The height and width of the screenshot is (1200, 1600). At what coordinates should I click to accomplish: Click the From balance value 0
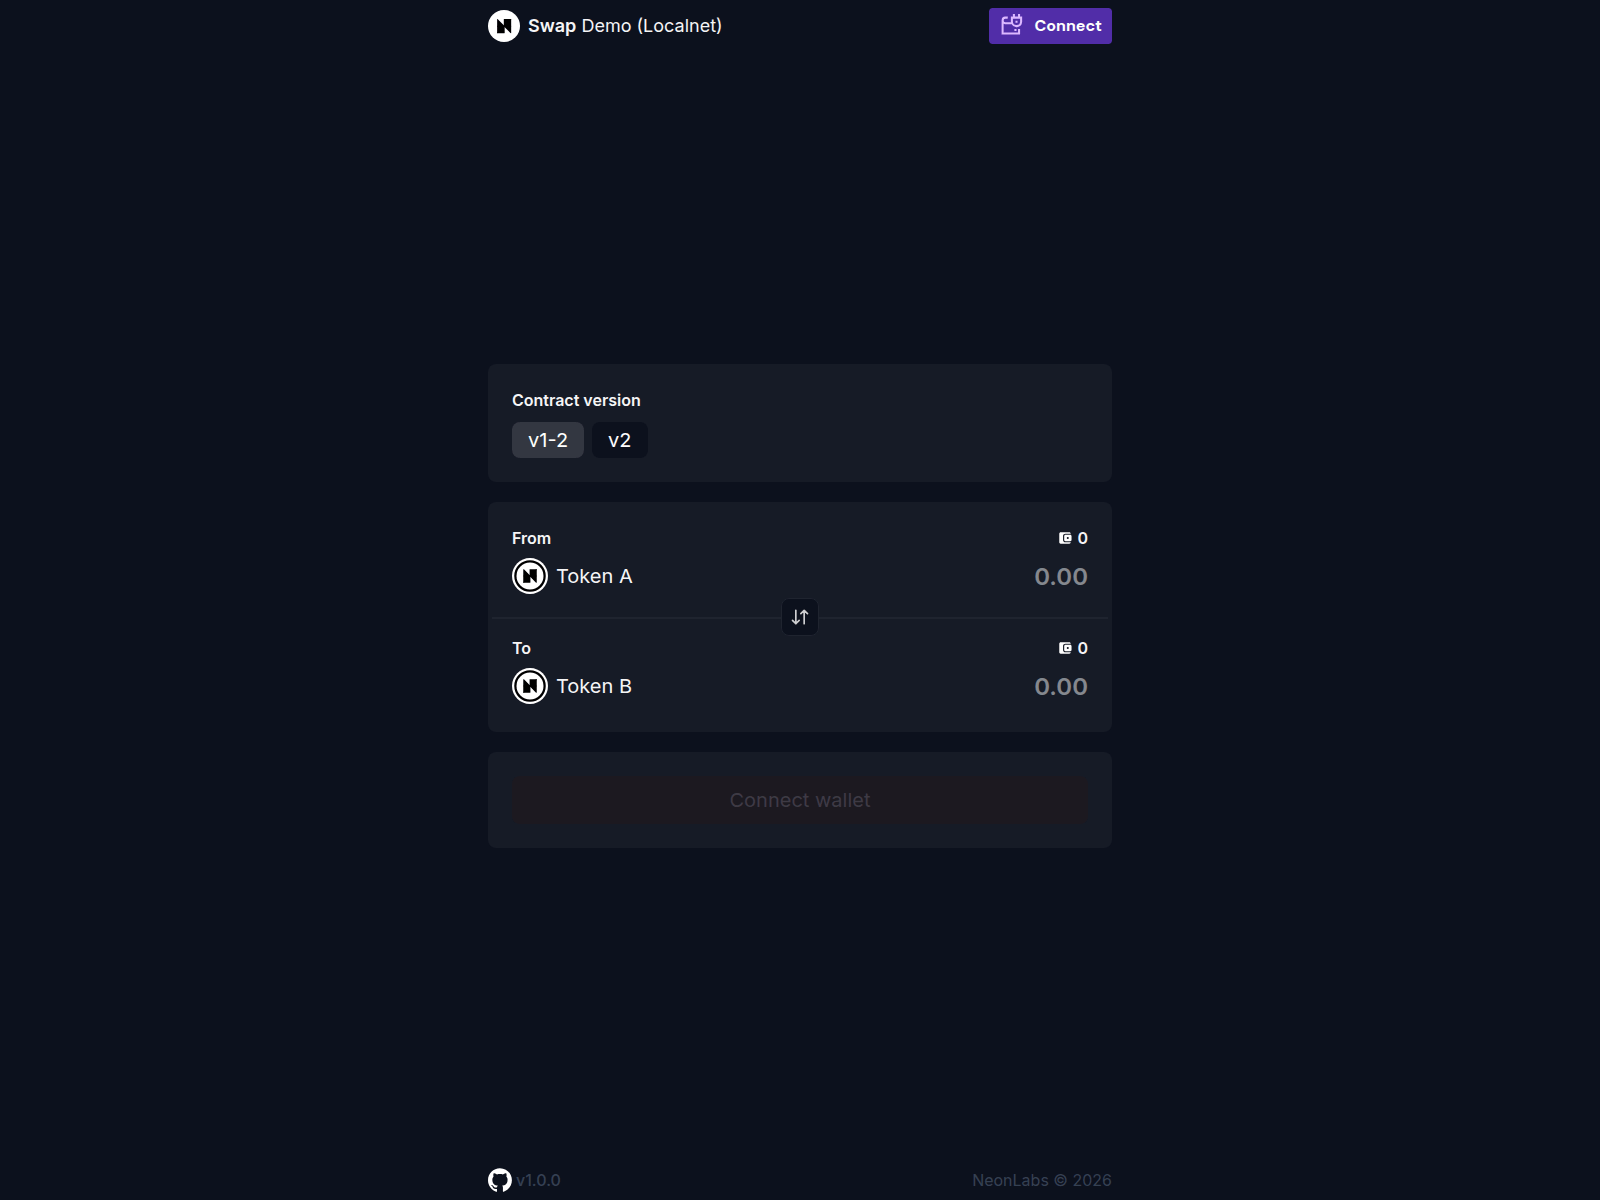1083,538
